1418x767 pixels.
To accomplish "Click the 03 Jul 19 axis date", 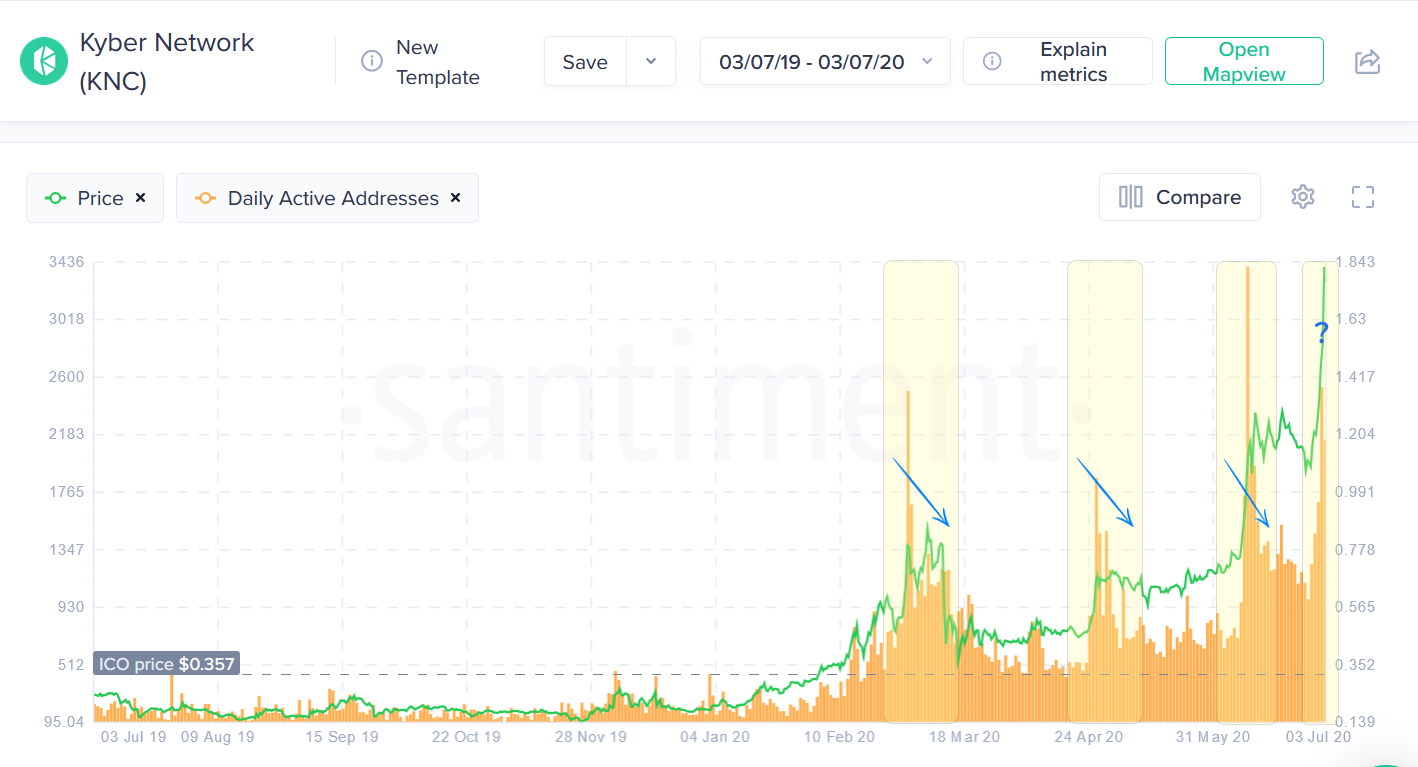I will point(134,737).
